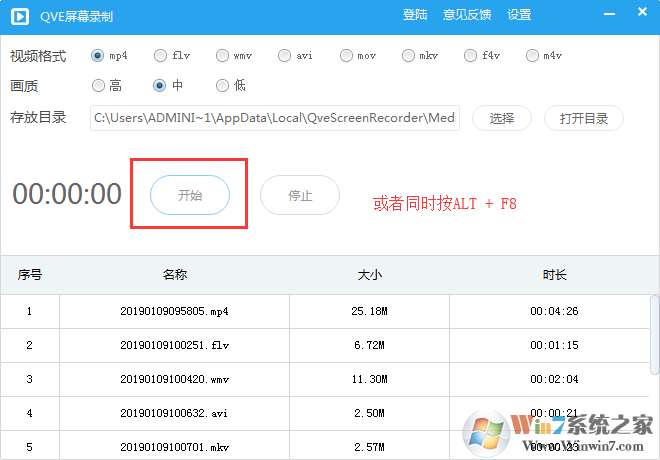The width and height of the screenshot is (660, 460).
Task: Select the wmv video format
Action: click(222, 55)
